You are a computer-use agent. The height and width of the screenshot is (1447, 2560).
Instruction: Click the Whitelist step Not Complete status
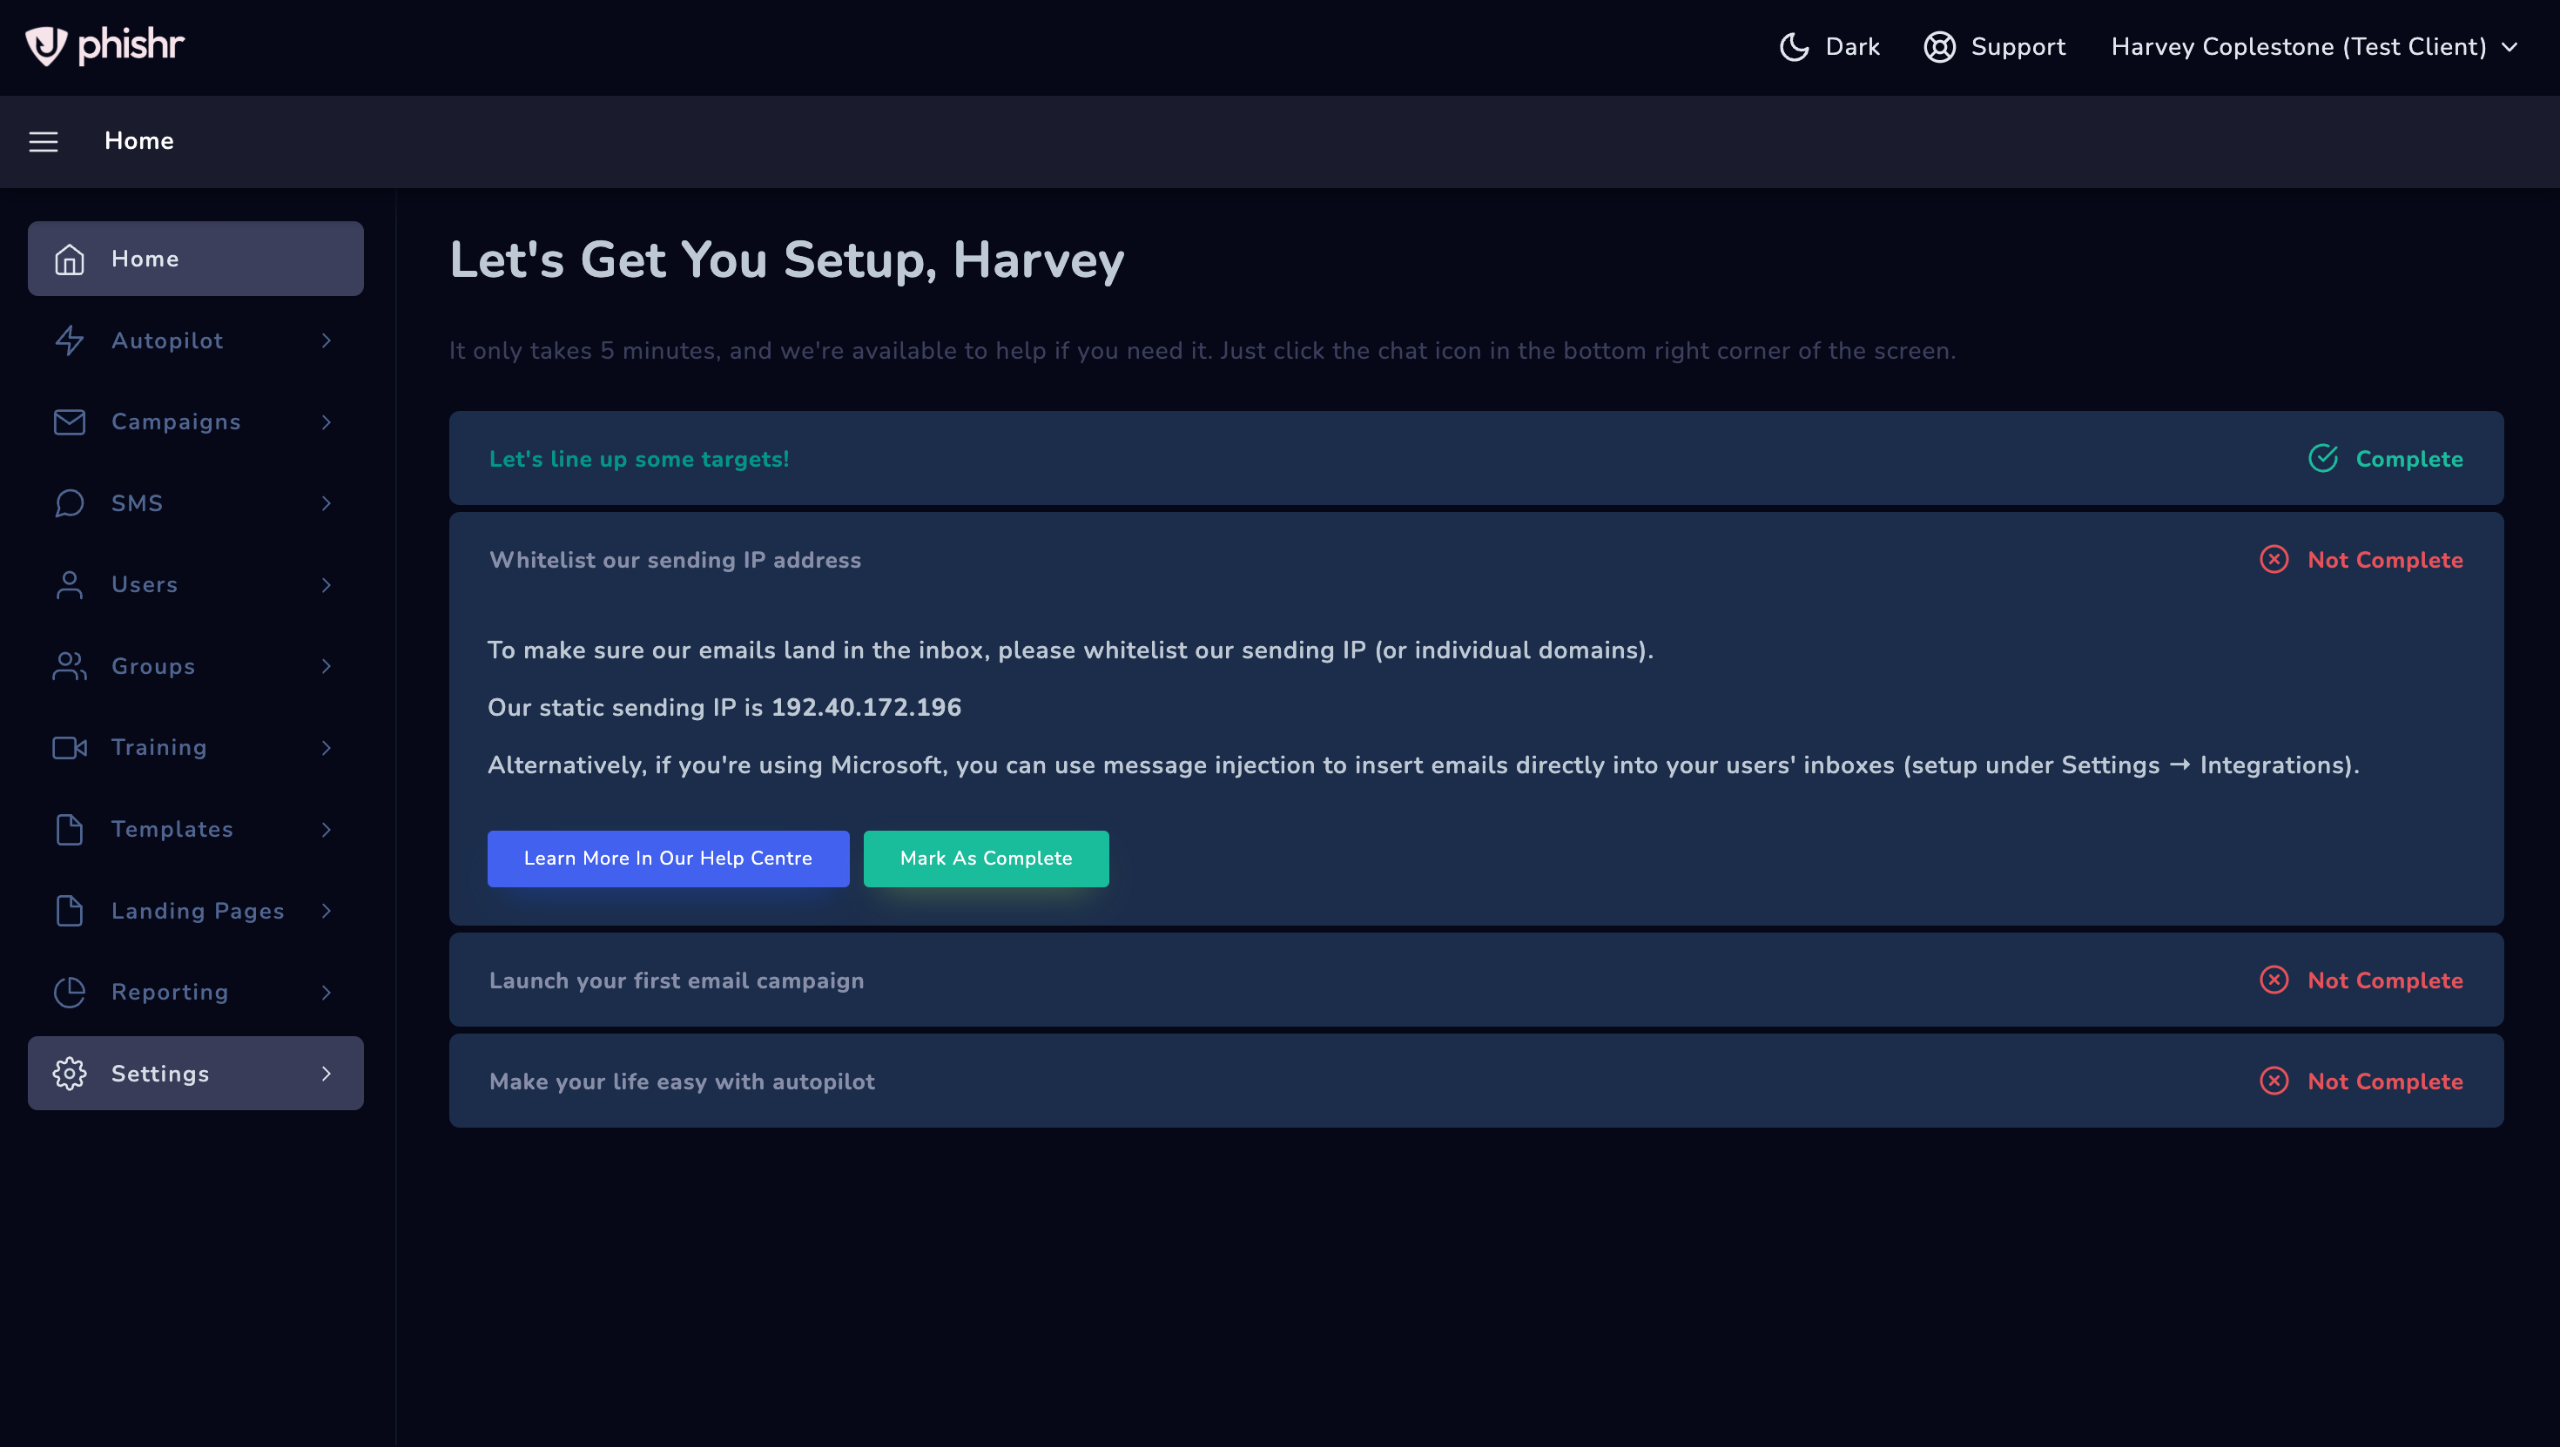(2361, 560)
